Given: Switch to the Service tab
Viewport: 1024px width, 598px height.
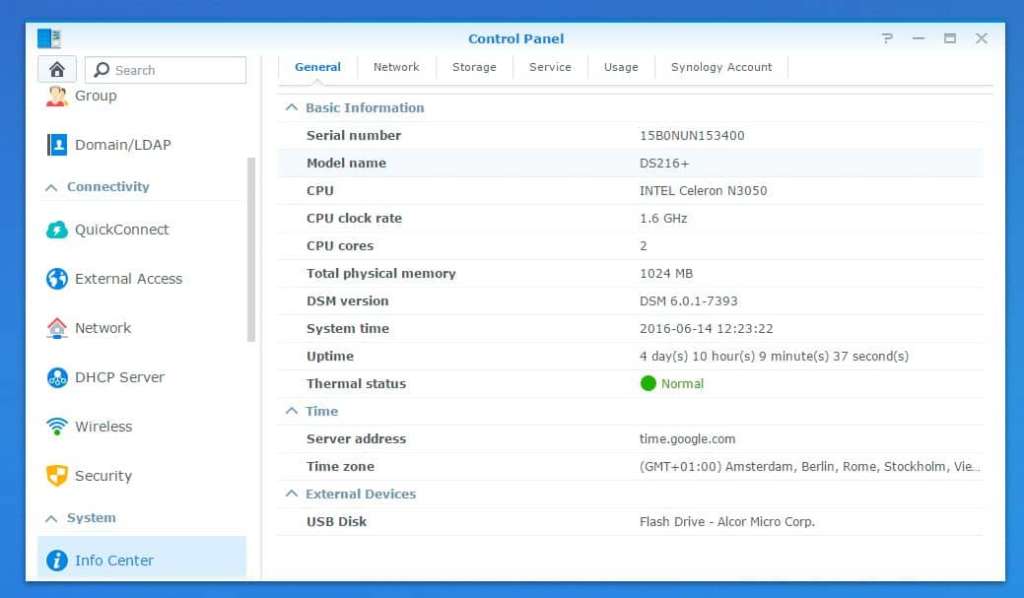Looking at the screenshot, I should [x=550, y=67].
